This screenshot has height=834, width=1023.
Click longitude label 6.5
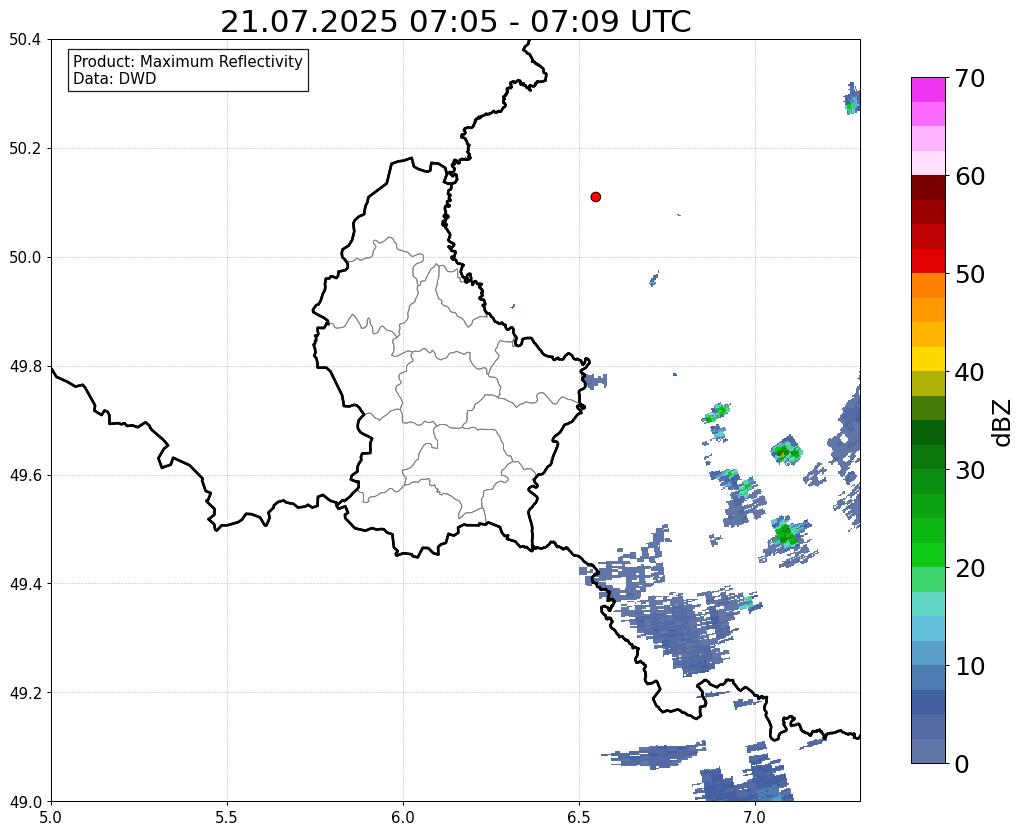point(579,817)
